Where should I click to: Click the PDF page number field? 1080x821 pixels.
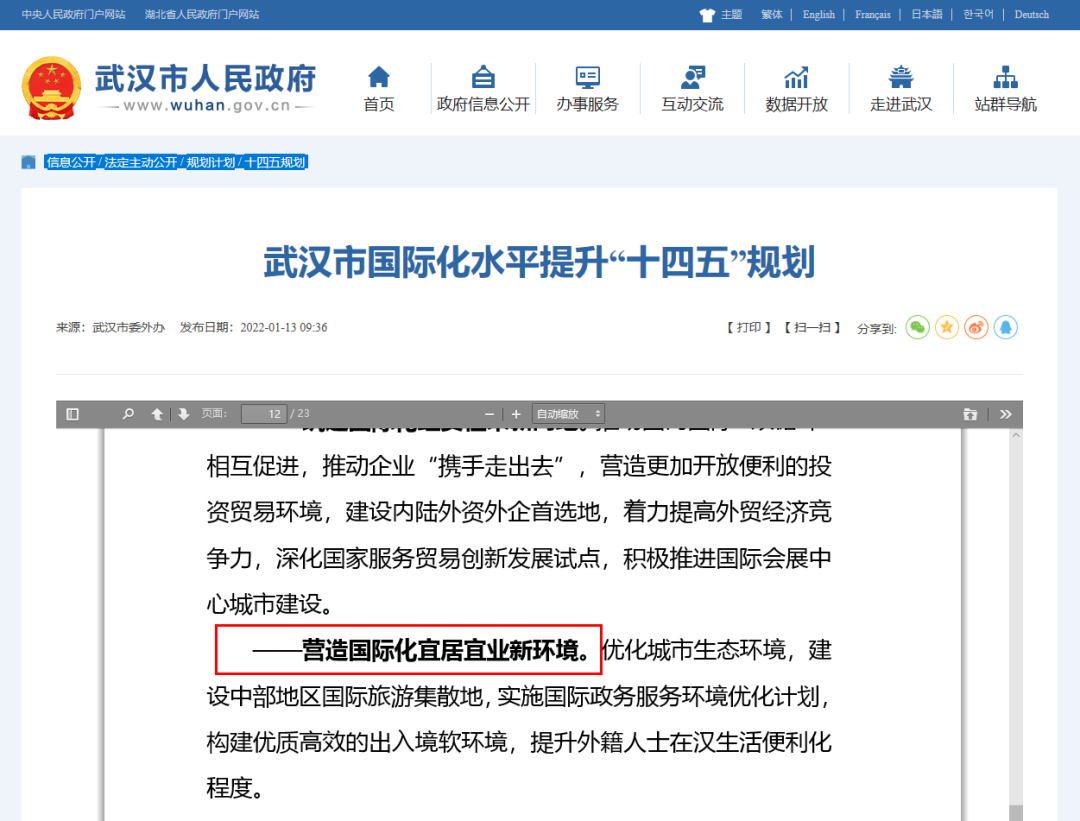pyautogui.click(x=264, y=414)
